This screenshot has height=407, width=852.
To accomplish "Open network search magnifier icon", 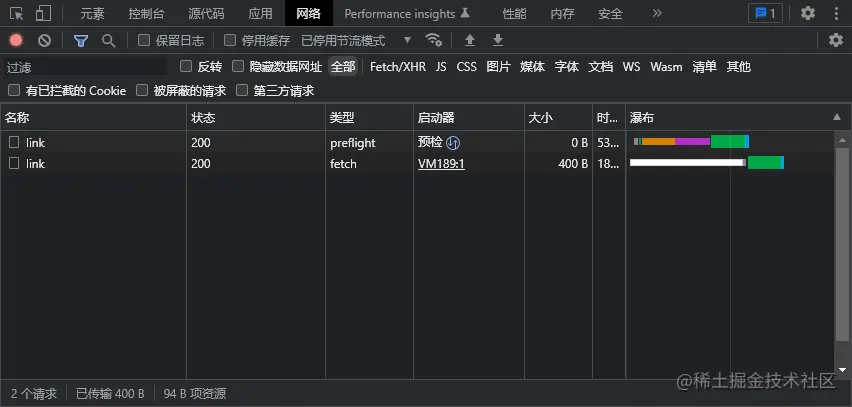I will 109,40.
